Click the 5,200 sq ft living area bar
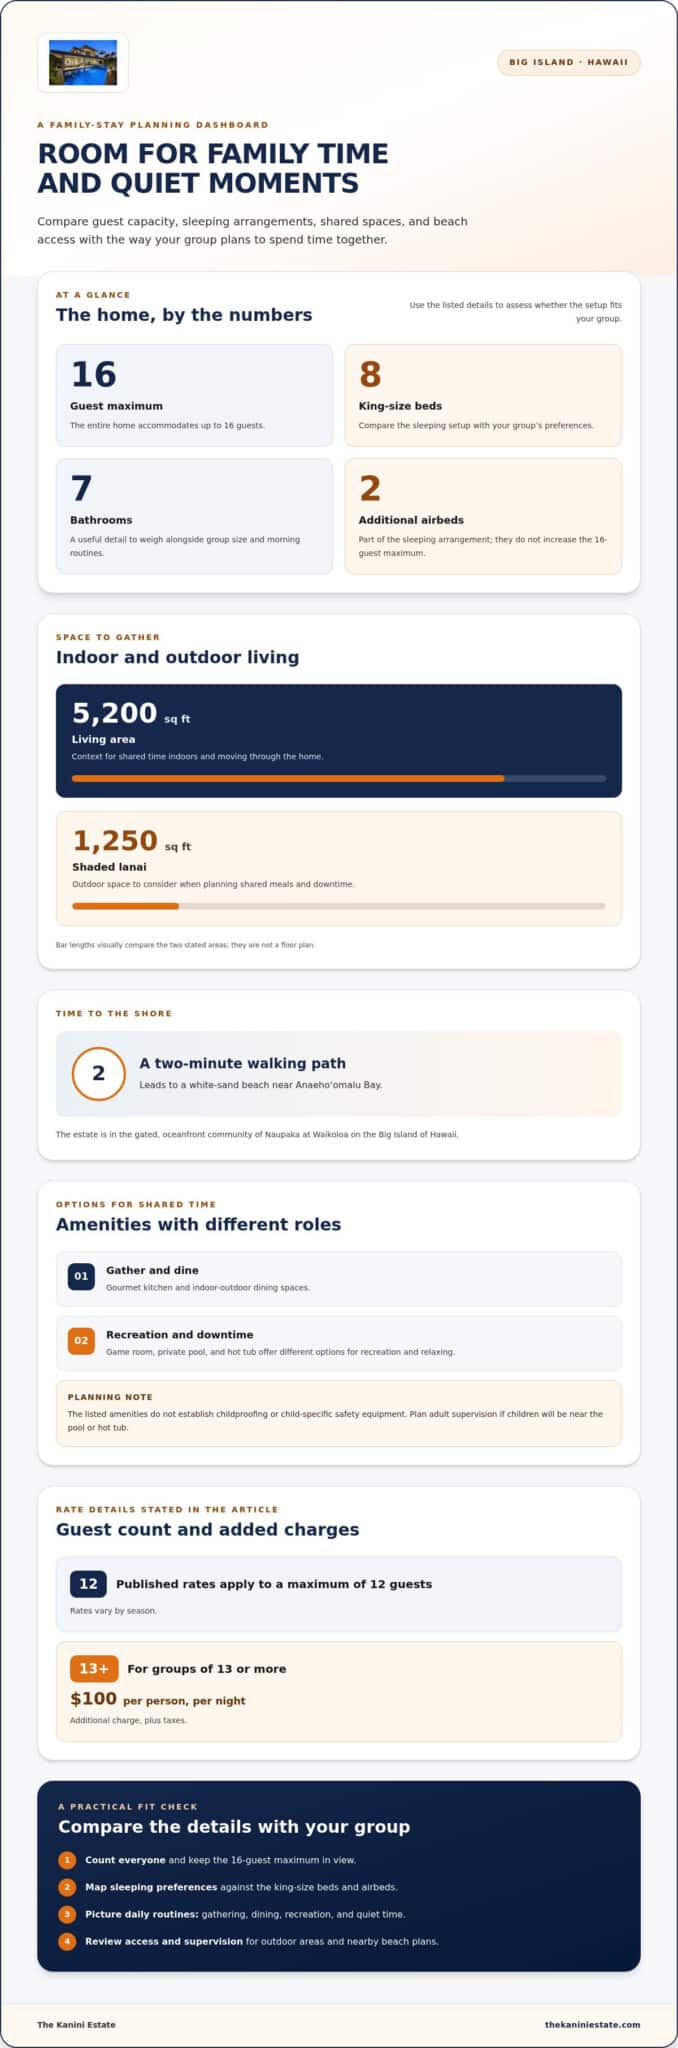The image size is (678, 2048). point(339,778)
